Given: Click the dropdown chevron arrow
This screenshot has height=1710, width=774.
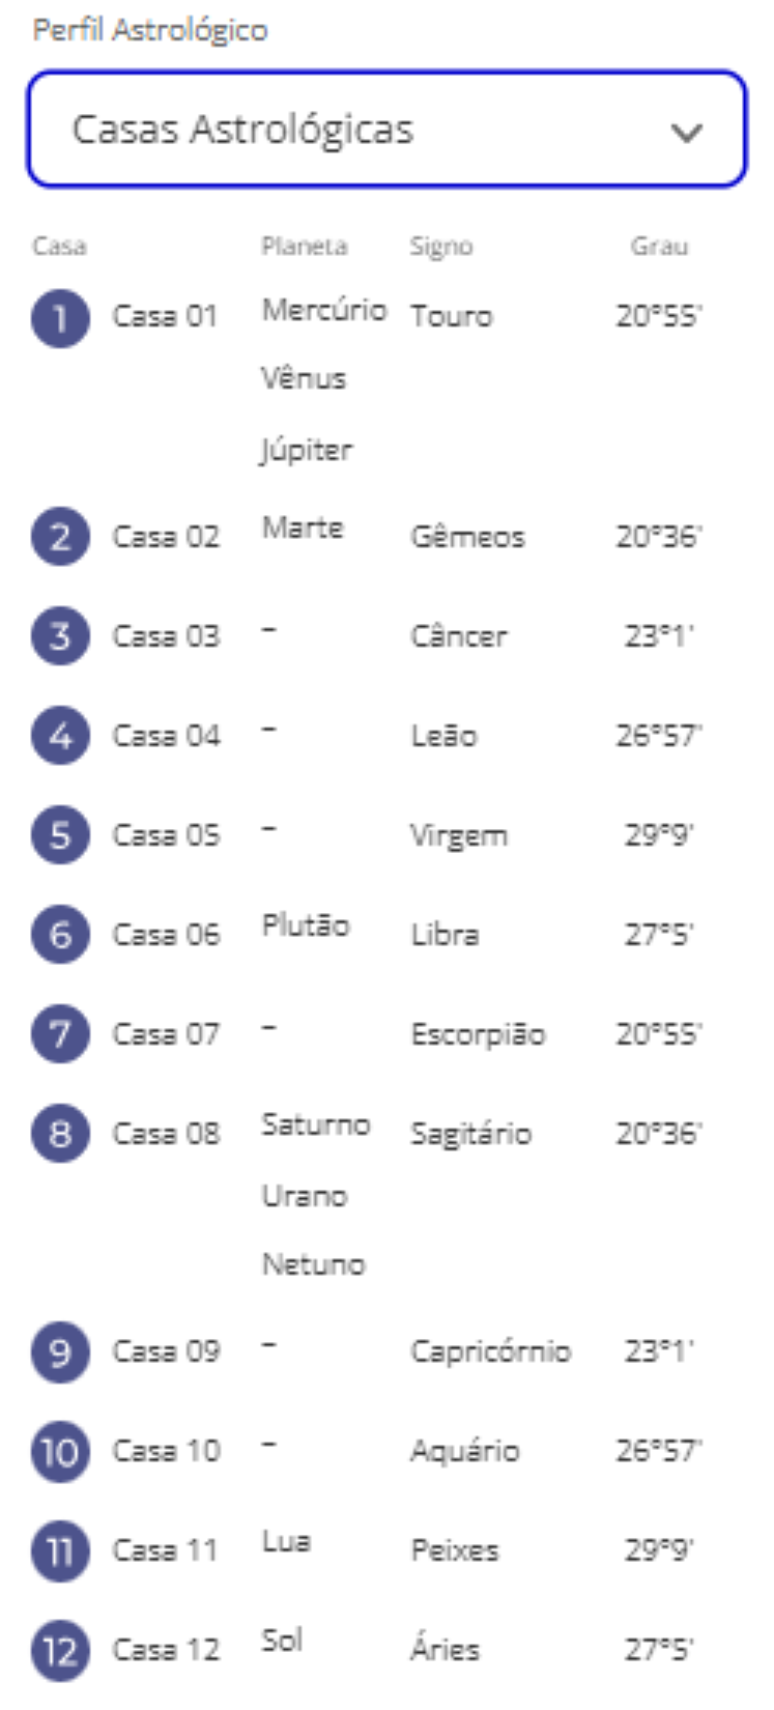Looking at the screenshot, I should pos(686,131).
